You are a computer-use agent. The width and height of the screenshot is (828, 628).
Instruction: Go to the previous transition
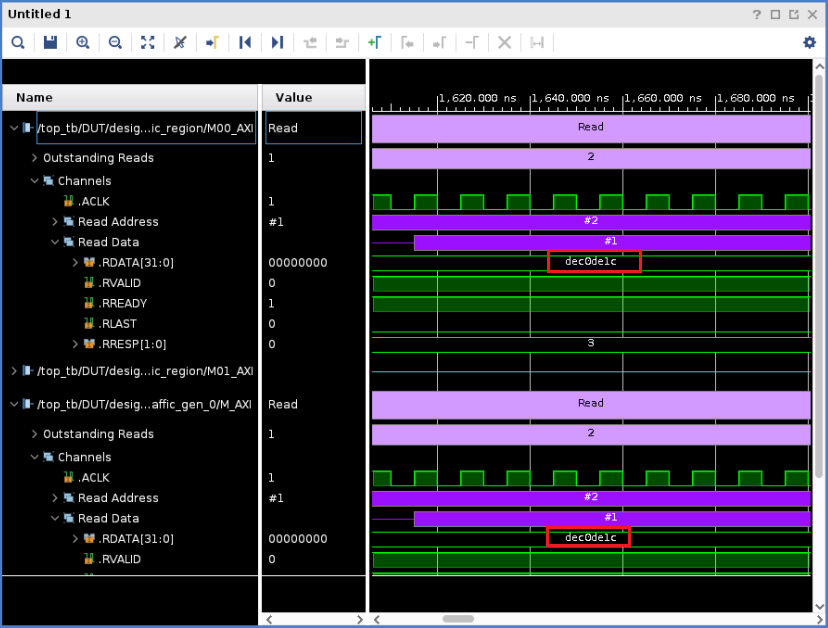coord(310,42)
